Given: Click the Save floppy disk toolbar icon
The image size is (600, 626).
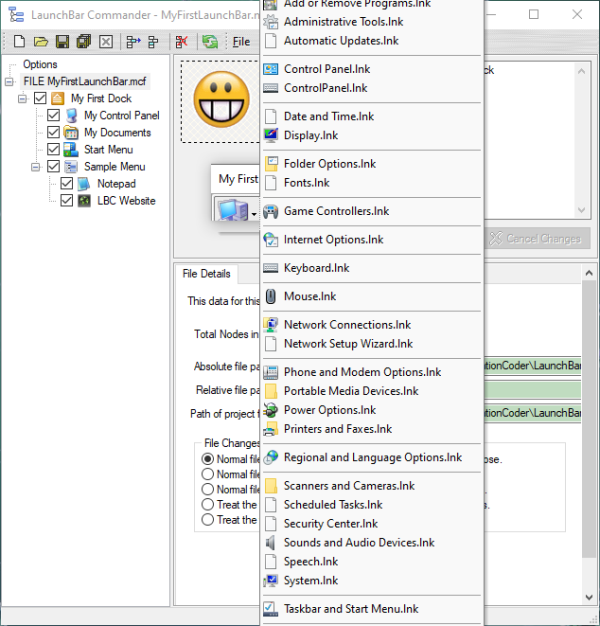Looking at the screenshot, I should pos(62,42).
